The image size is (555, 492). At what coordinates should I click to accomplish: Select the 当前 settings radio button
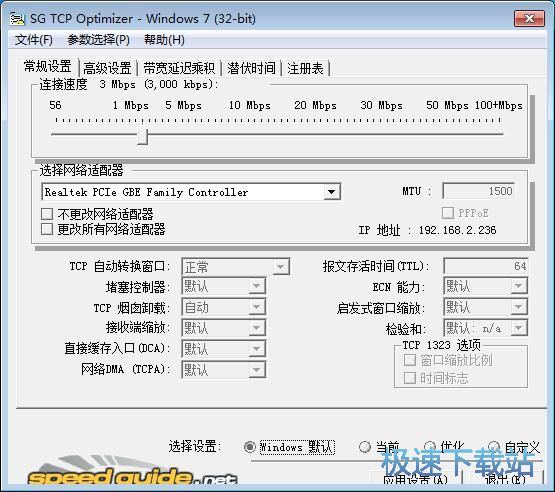pos(364,447)
